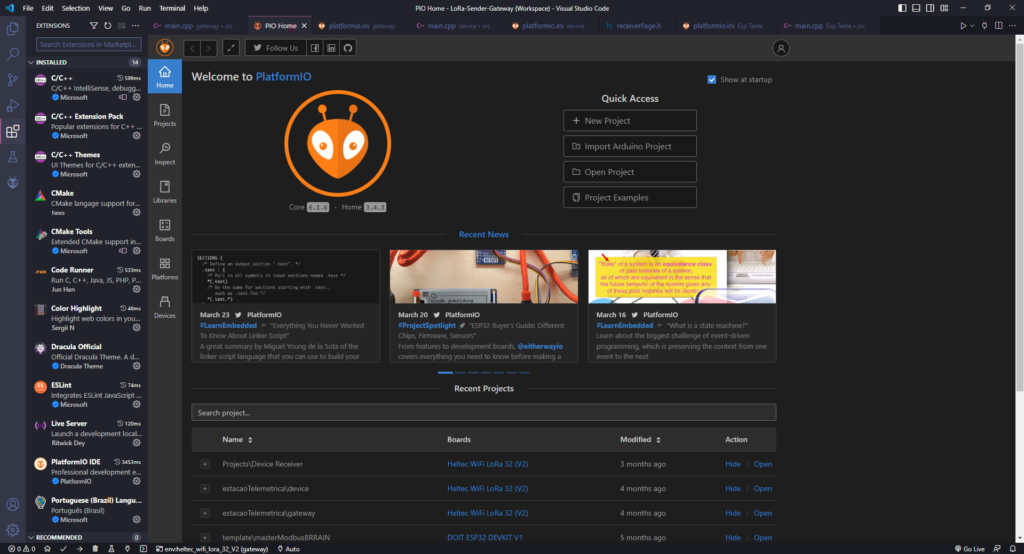
Task: Open the File menu
Action: point(28,8)
